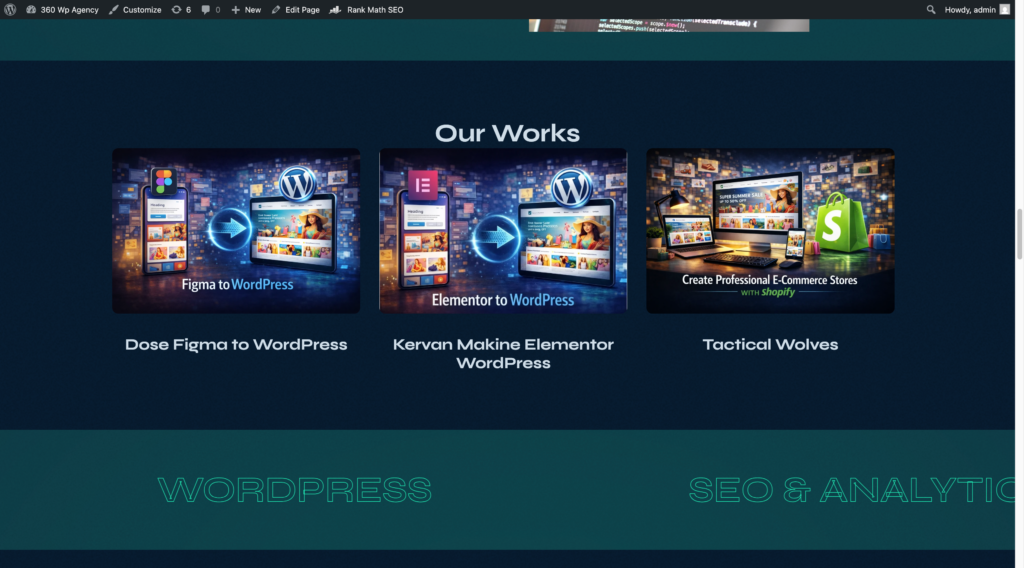Image resolution: width=1024 pixels, height=568 pixels.
Task: Click the admin bar search magnifier icon
Action: point(931,10)
